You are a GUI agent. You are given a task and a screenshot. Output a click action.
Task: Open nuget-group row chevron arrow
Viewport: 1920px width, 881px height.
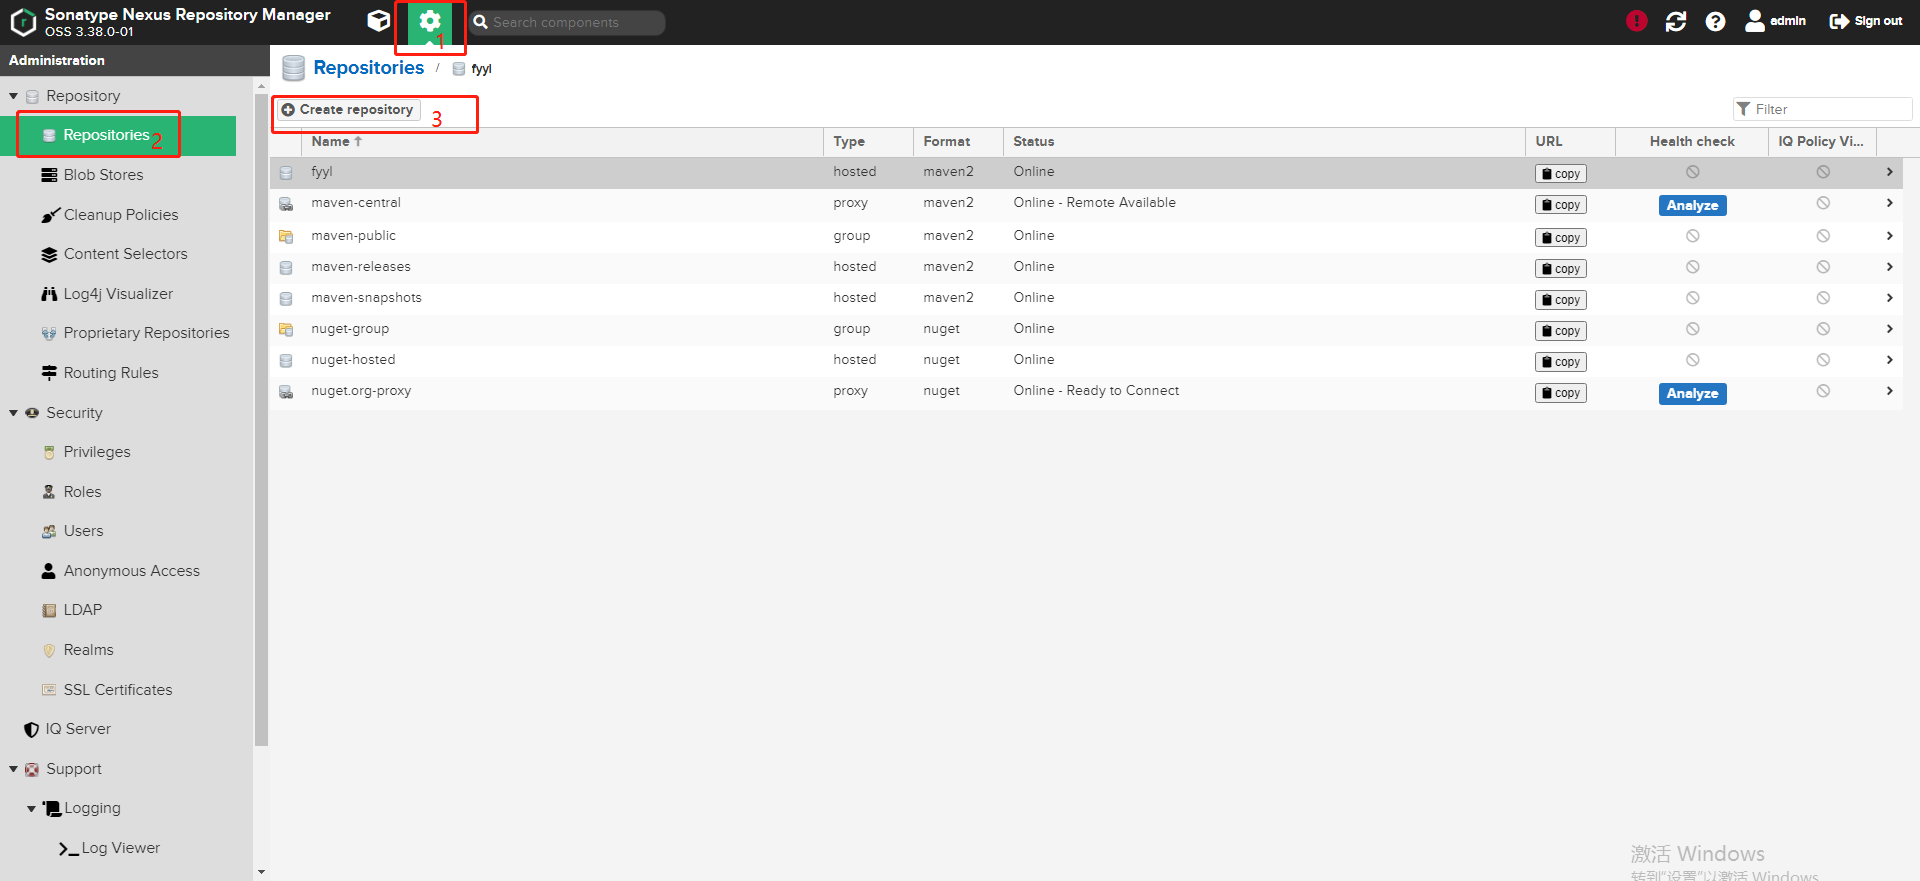coord(1889,329)
